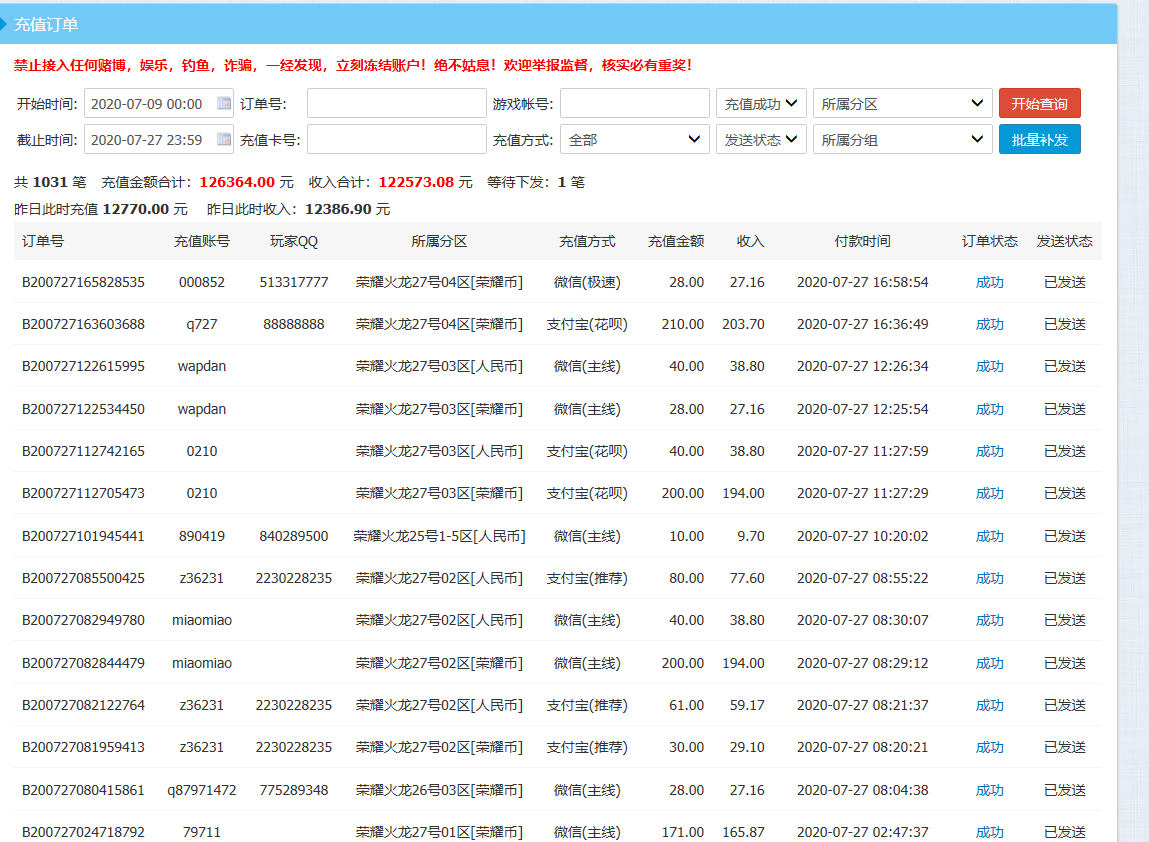Click 成功 link for order B200727122615995

pyautogui.click(x=989, y=366)
